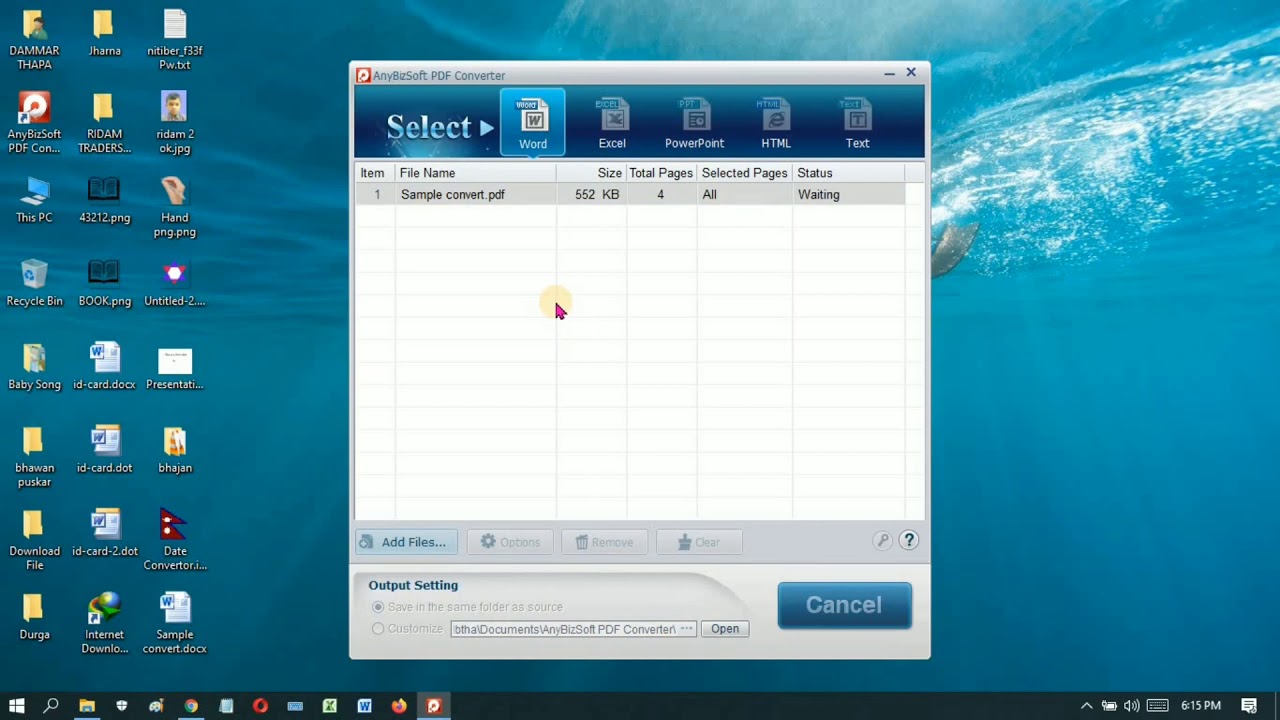This screenshot has height=720, width=1280.
Task: Click the wrench key registration icon
Action: [x=882, y=541]
